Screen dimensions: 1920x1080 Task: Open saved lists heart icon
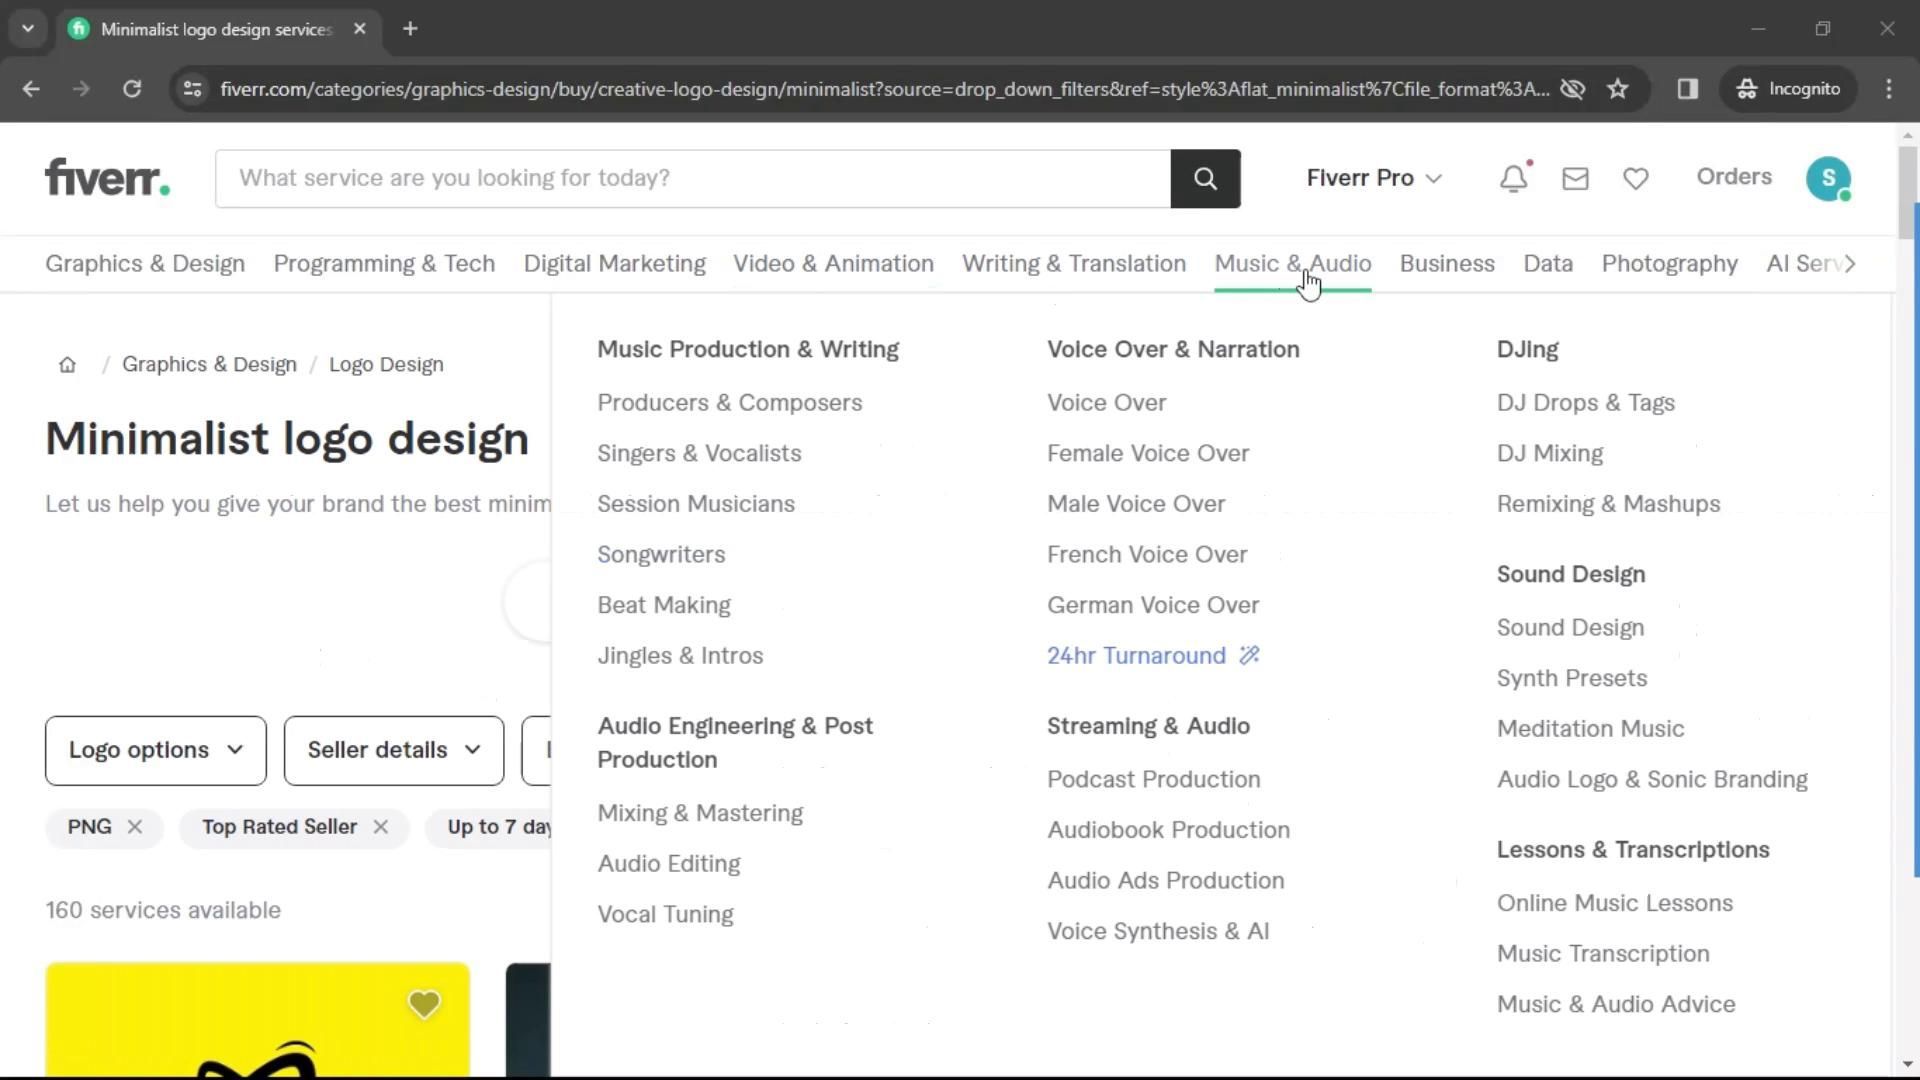[1635, 178]
